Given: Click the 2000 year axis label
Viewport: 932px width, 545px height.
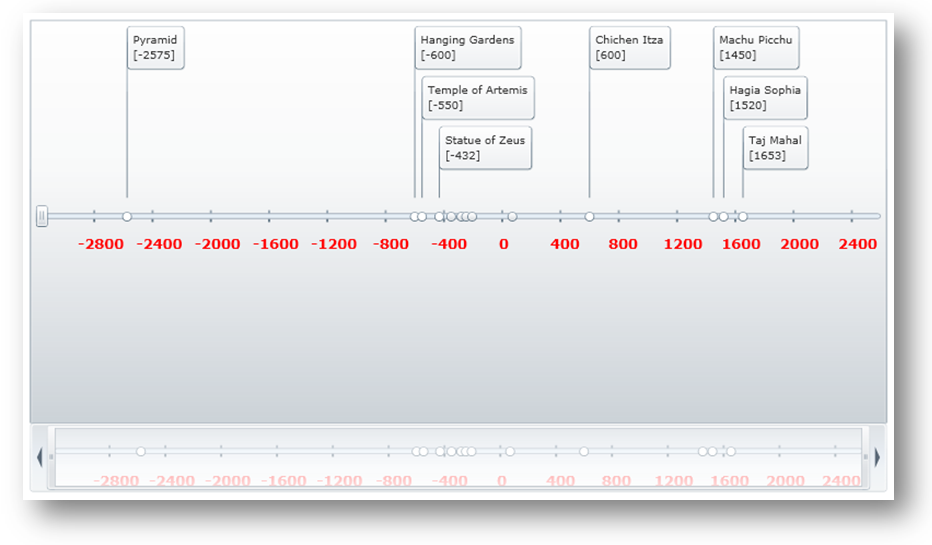Looking at the screenshot, I should click(x=799, y=244).
